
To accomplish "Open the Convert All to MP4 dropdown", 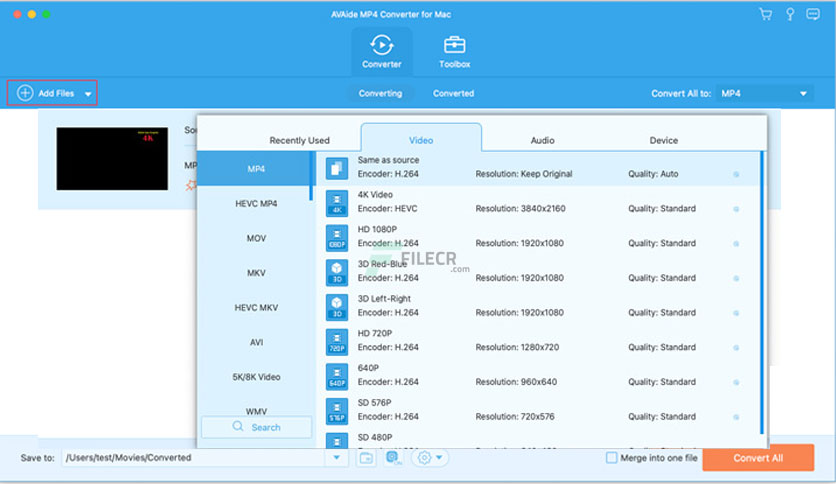I will pos(764,93).
